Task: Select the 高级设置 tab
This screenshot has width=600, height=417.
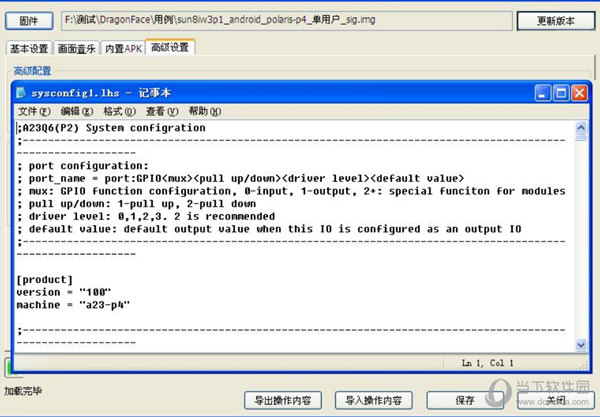Action: (170, 47)
